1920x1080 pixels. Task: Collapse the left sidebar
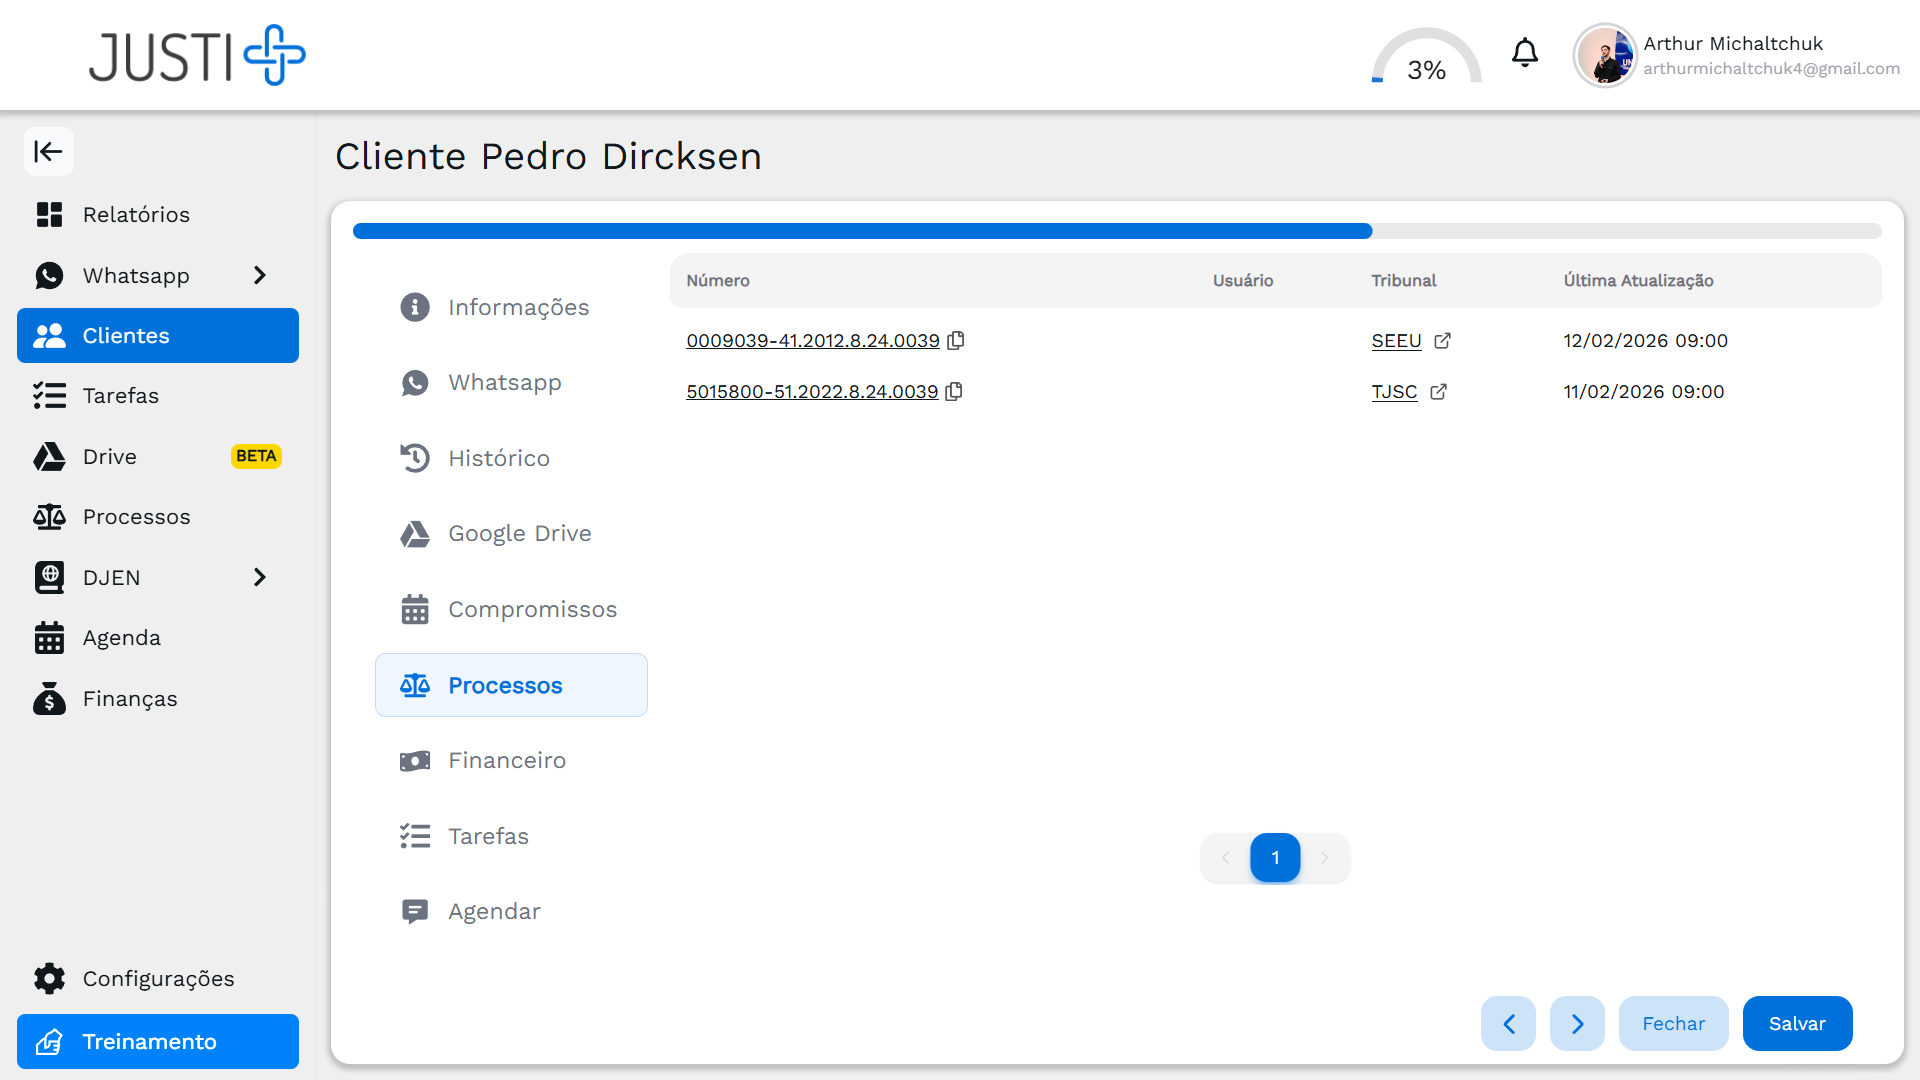49,151
